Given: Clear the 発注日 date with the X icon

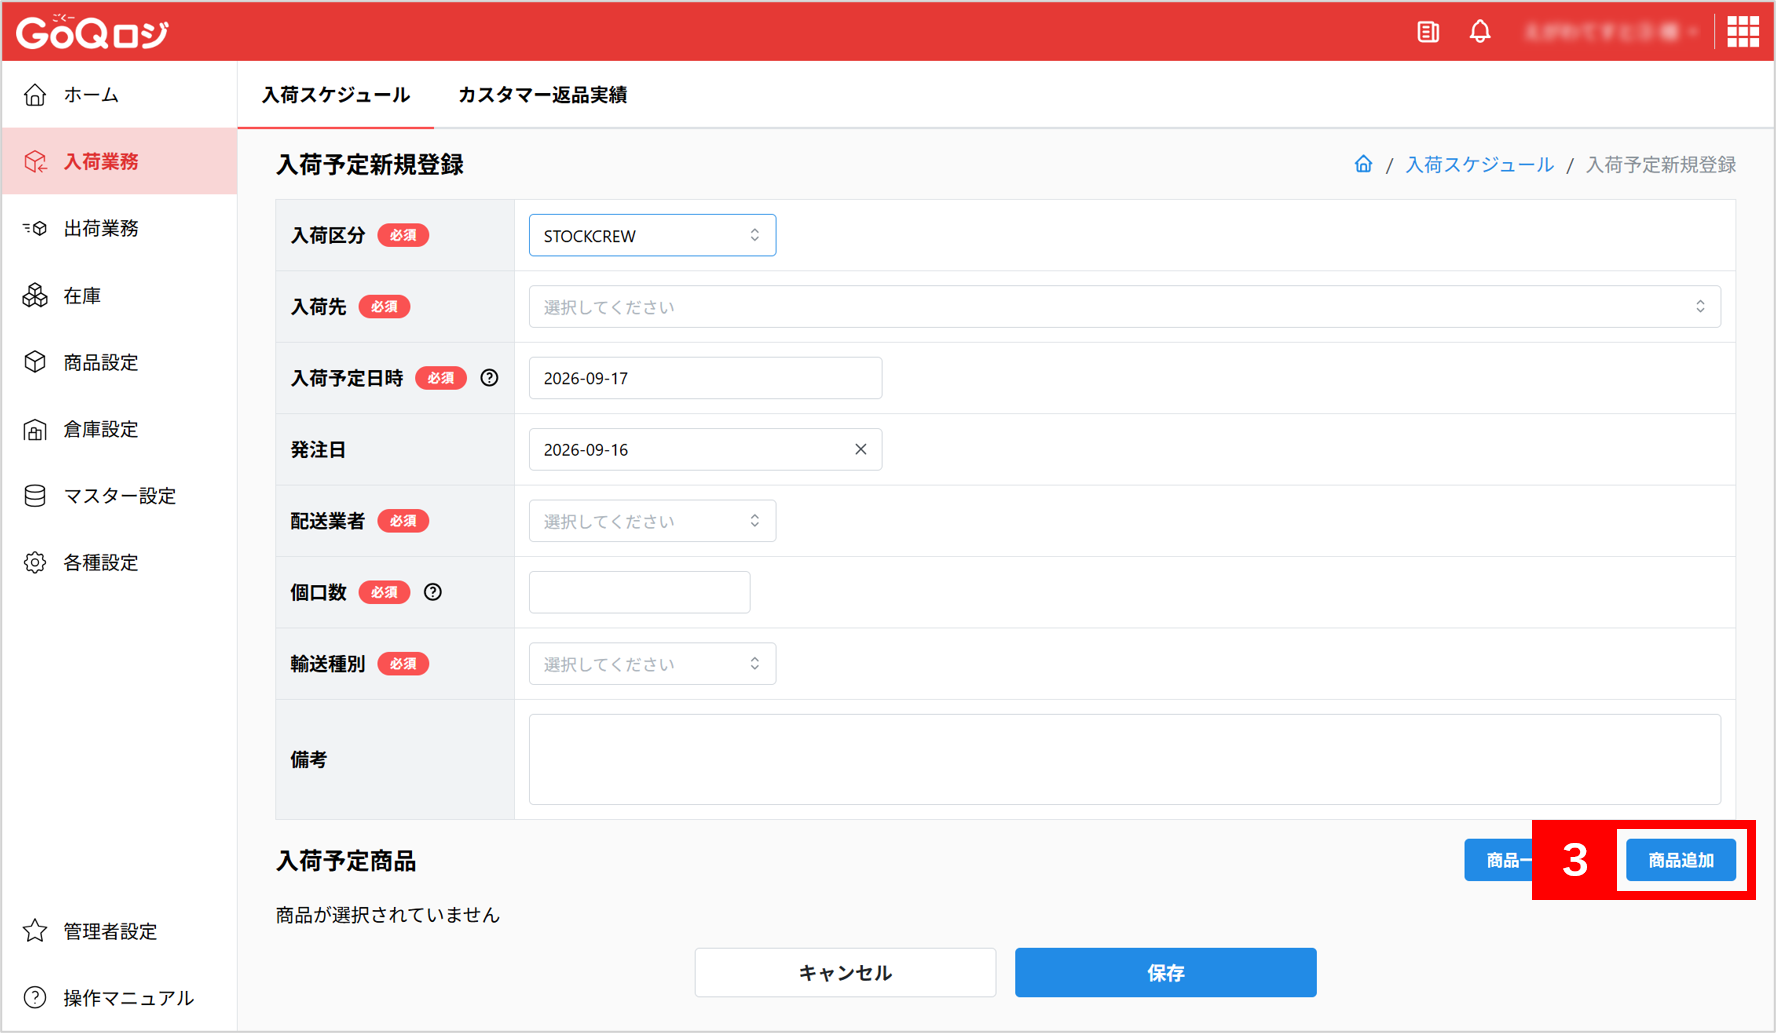Looking at the screenshot, I should 861,449.
